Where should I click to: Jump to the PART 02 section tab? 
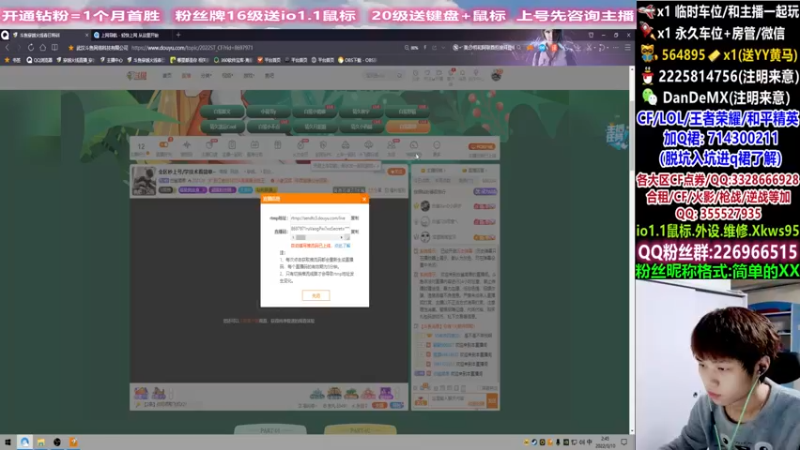360,430
